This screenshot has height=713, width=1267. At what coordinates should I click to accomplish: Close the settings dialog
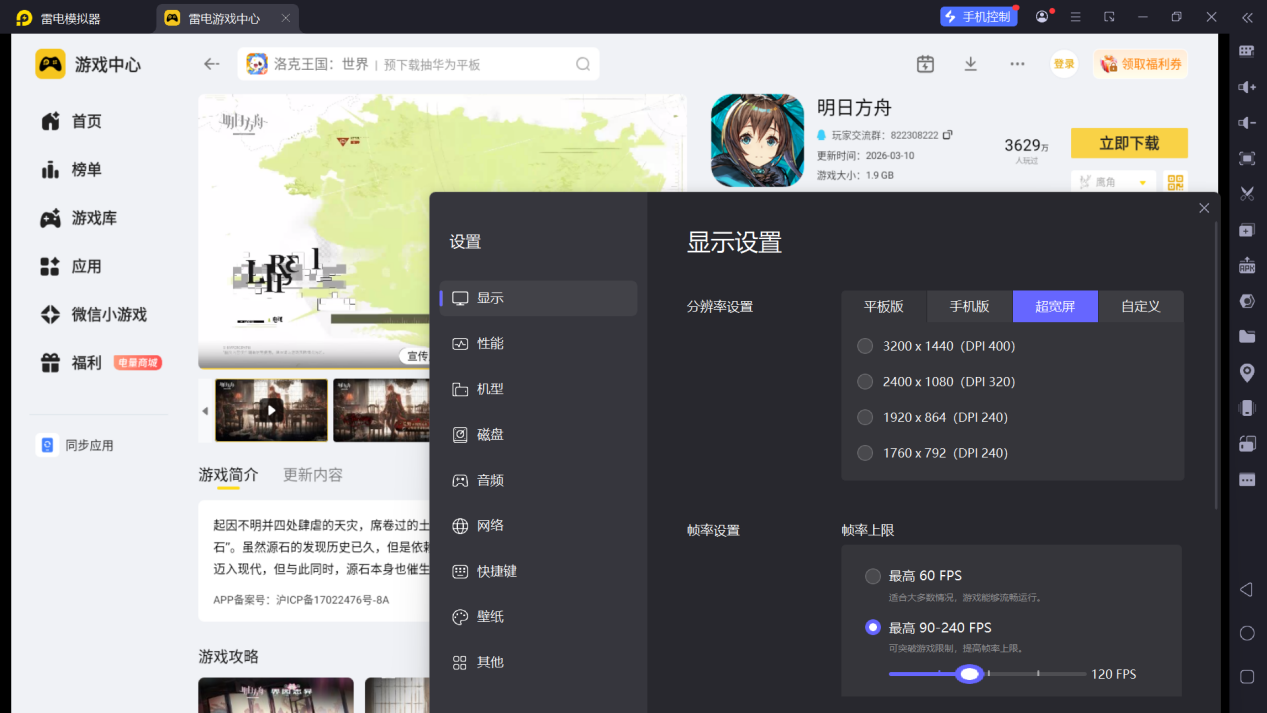click(1204, 208)
